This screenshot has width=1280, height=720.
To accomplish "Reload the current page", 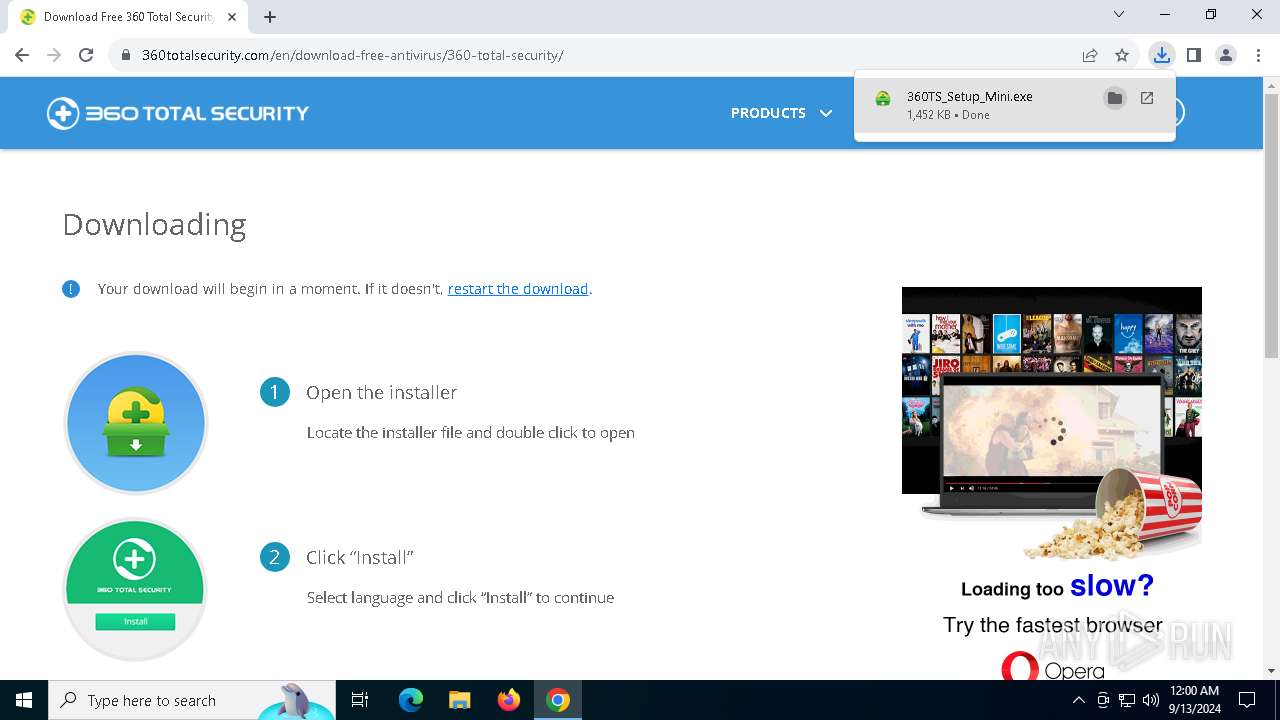I will [x=86, y=55].
